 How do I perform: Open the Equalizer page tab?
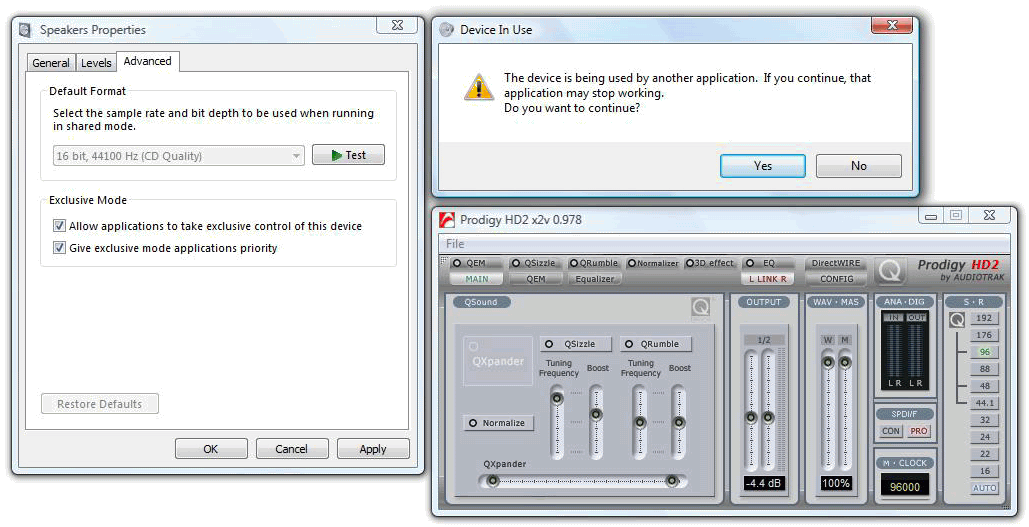pos(595,279)
